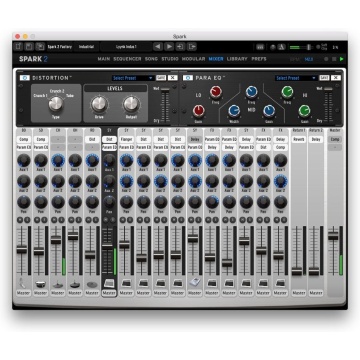Click the save project disk icon
This screenshot has height=360, width=360.
(x=29, y=47)
